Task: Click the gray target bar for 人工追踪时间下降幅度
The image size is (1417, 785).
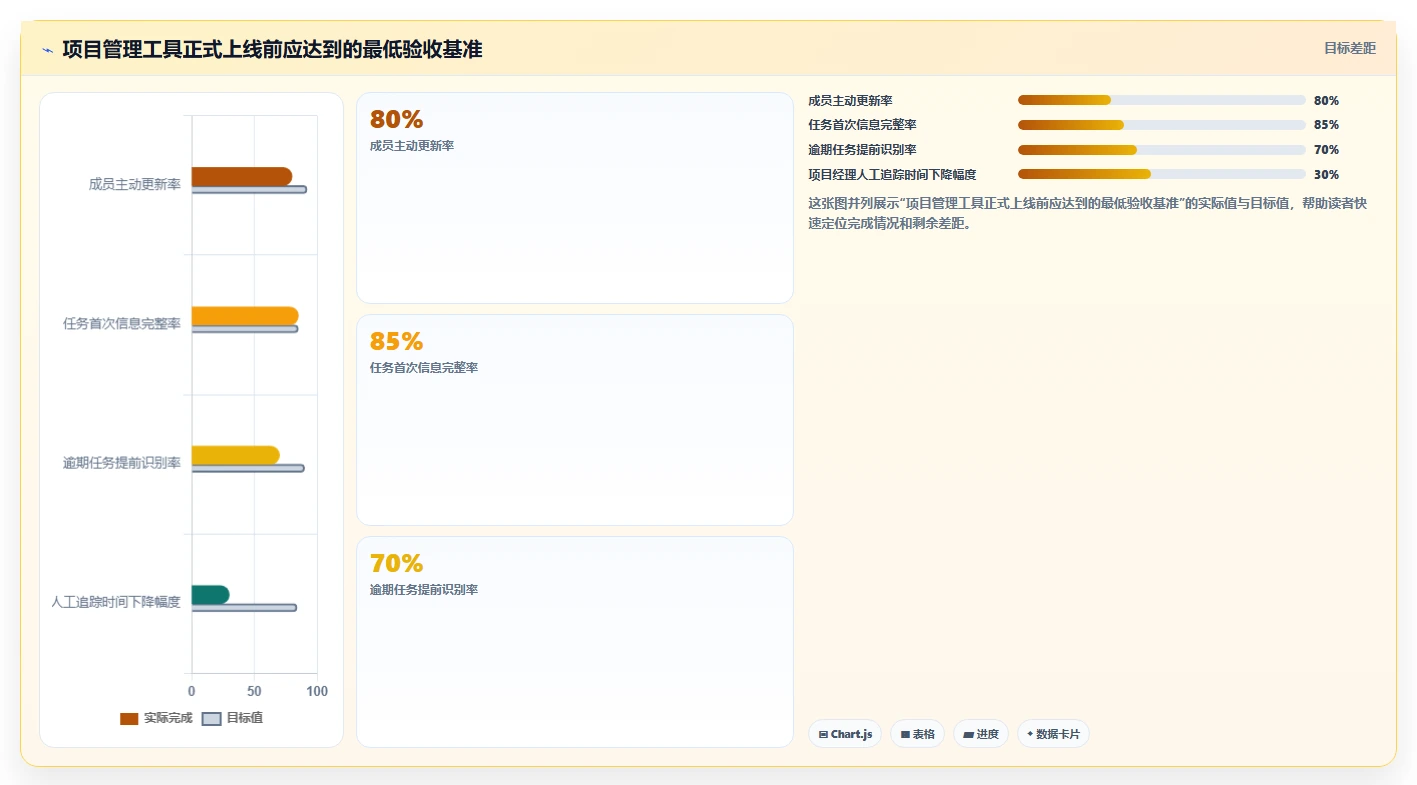Action: 244,607
